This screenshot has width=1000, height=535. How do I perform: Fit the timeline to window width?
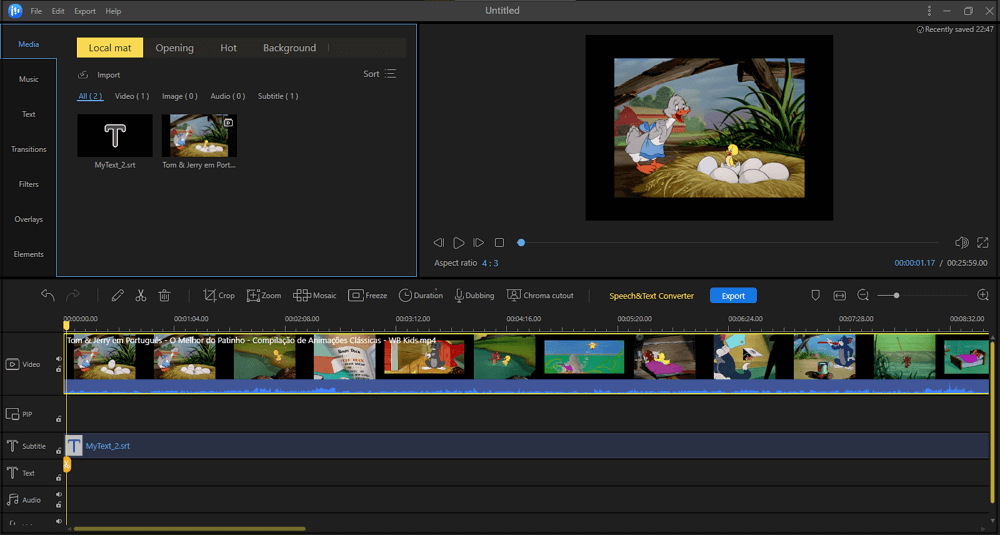(839, 295)
